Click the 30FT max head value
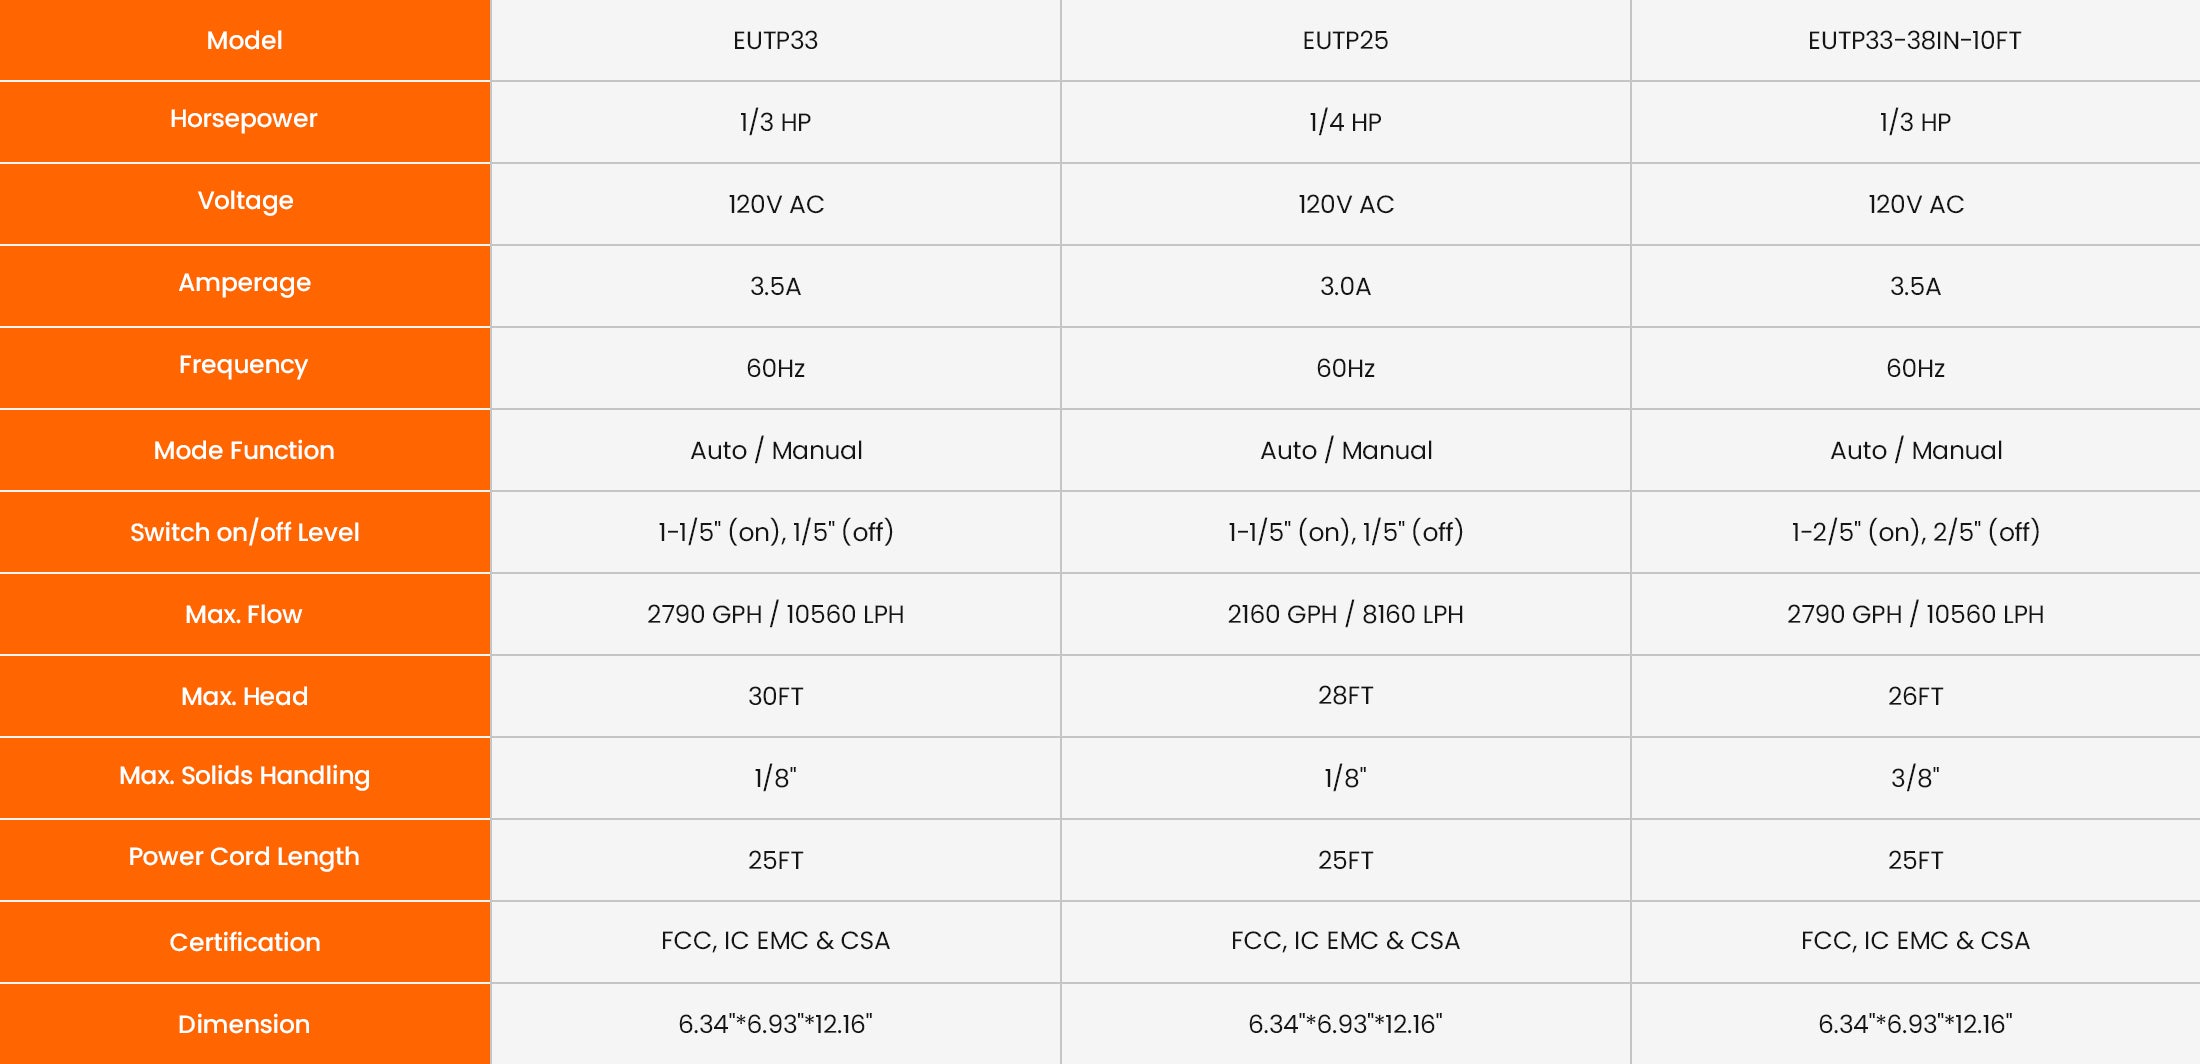 (775, 696)
